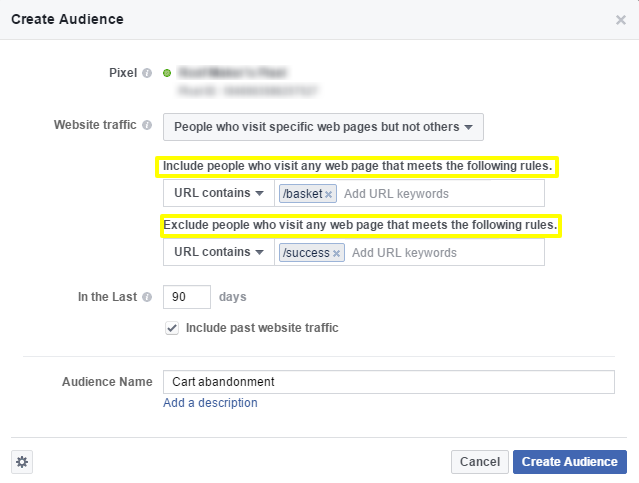The image size is (639, 483).
Task: Click the Include past website traffic label
Action: pos(262,328)
